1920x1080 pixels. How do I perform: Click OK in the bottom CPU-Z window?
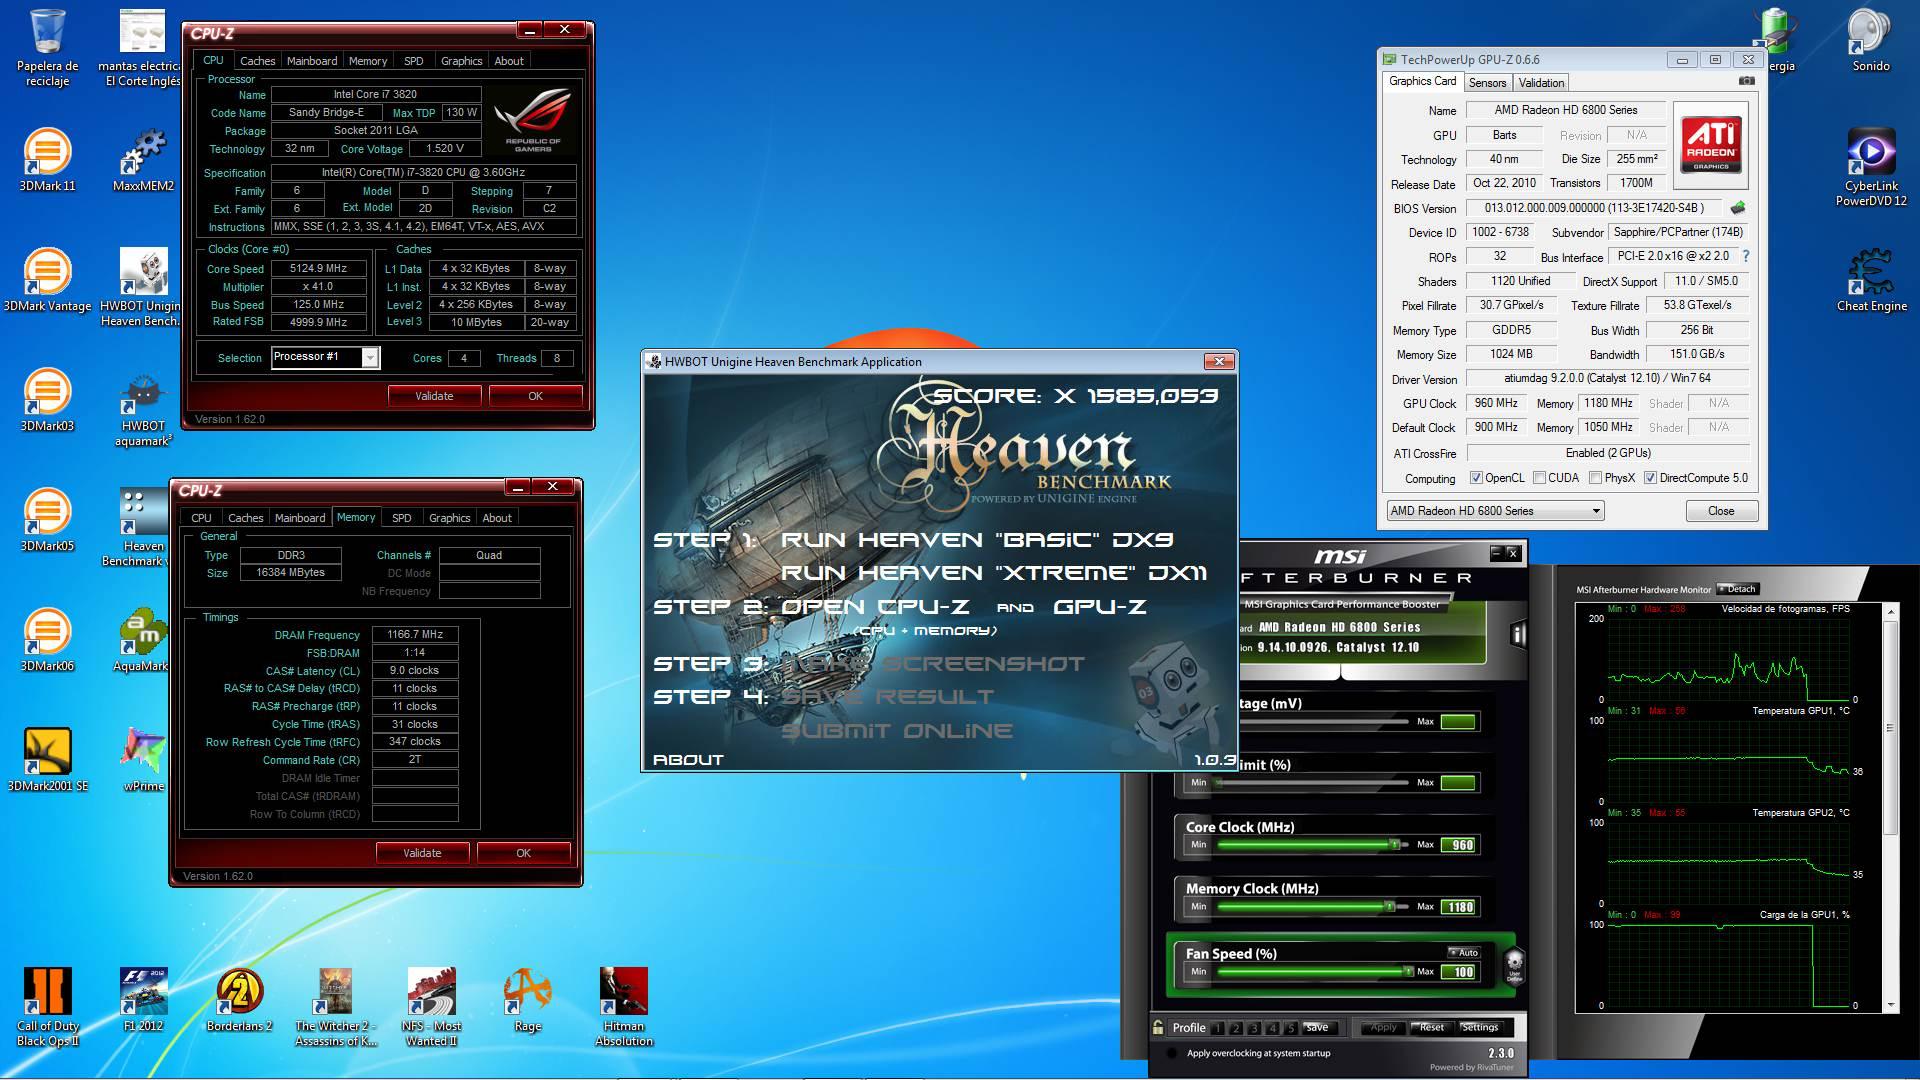tap(523, 853)
